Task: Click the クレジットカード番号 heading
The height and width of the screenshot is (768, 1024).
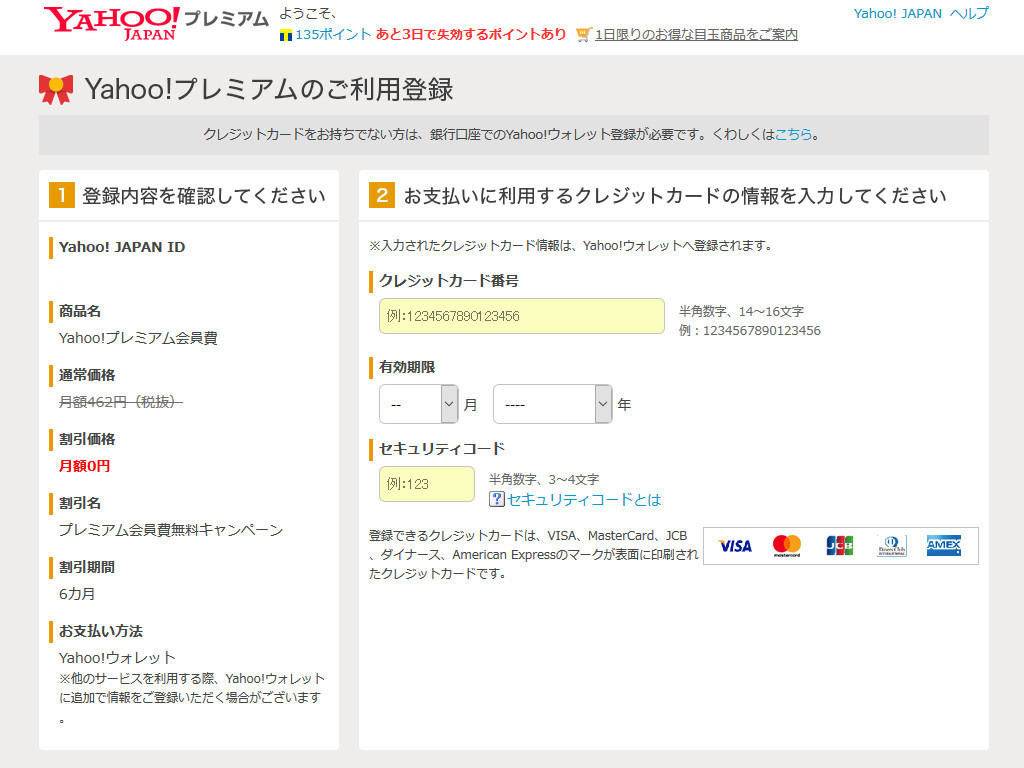Action: [x=449, y=281]
